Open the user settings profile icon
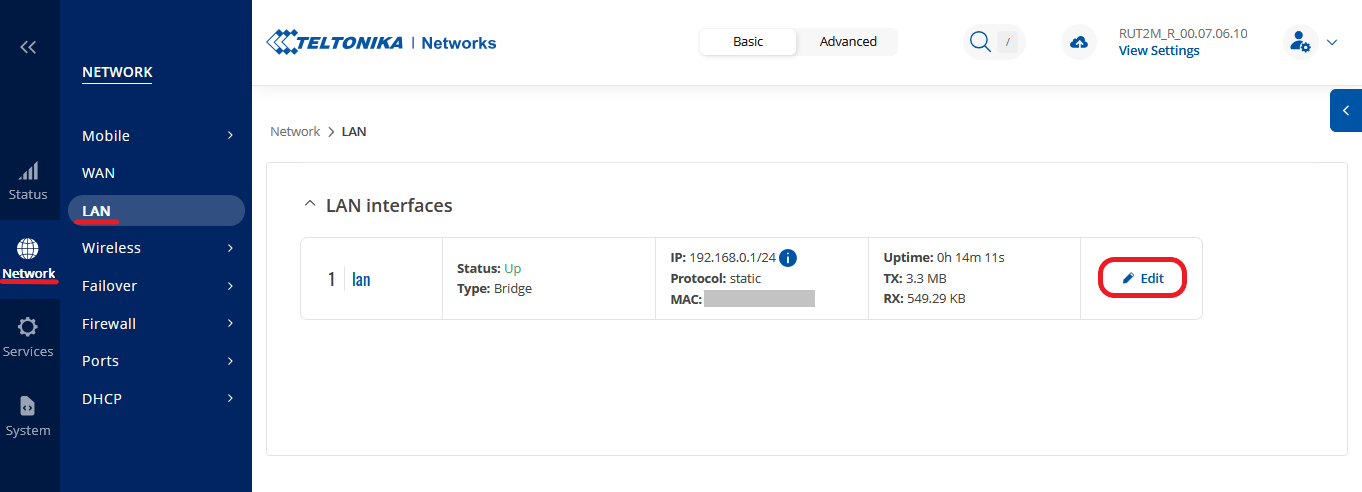The height and width of the screenshot is (492, 1362). point(1300,42)
